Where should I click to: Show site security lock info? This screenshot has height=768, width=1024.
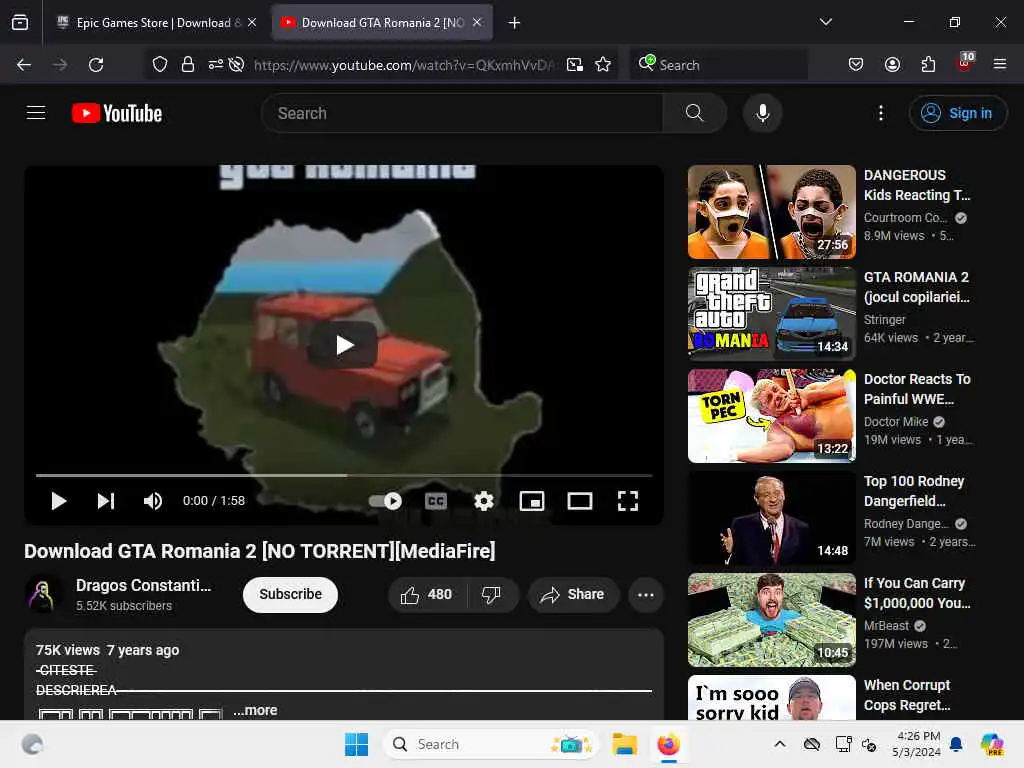click(x=188, y=65)
